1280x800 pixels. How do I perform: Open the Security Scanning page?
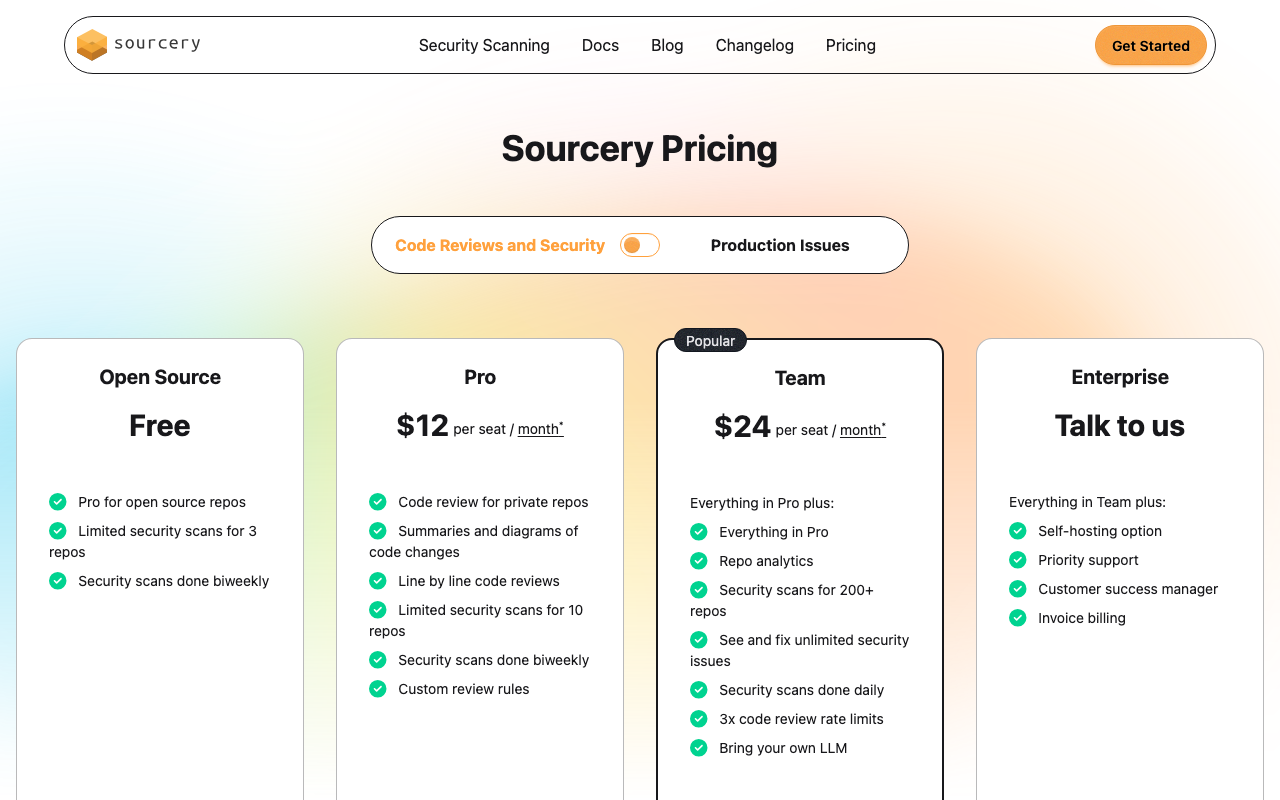(484, 45)
